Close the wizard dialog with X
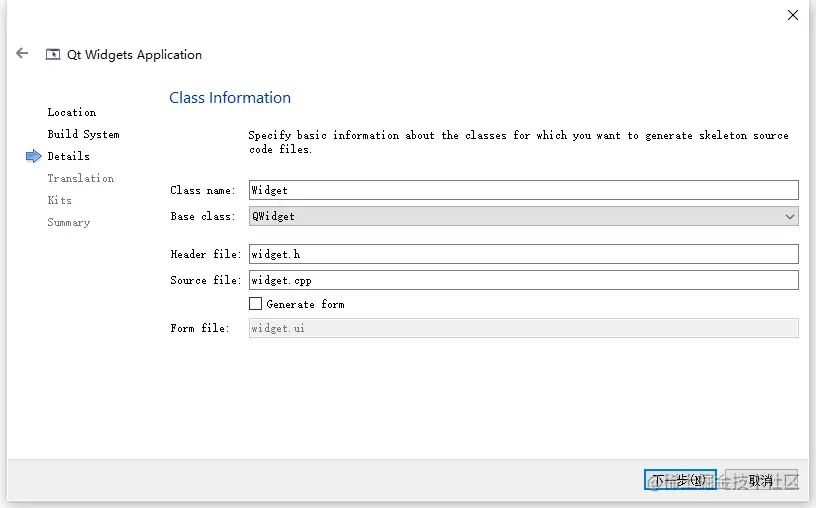 793,15
